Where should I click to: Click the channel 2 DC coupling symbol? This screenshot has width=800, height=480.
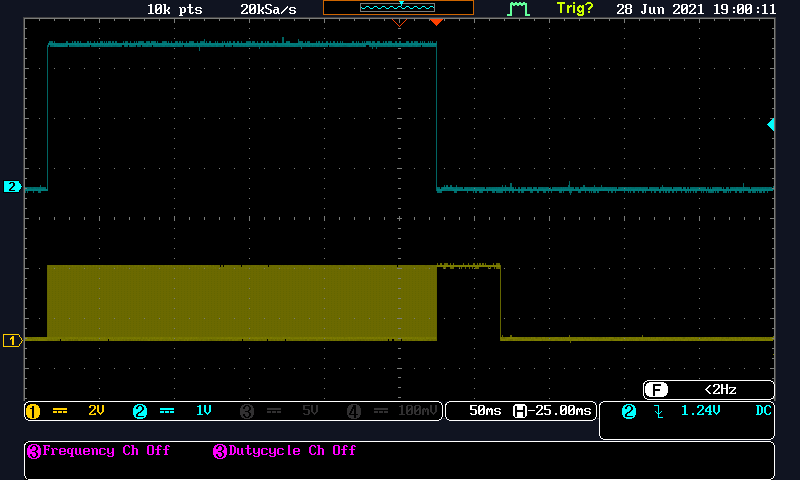tap(167, 411)
